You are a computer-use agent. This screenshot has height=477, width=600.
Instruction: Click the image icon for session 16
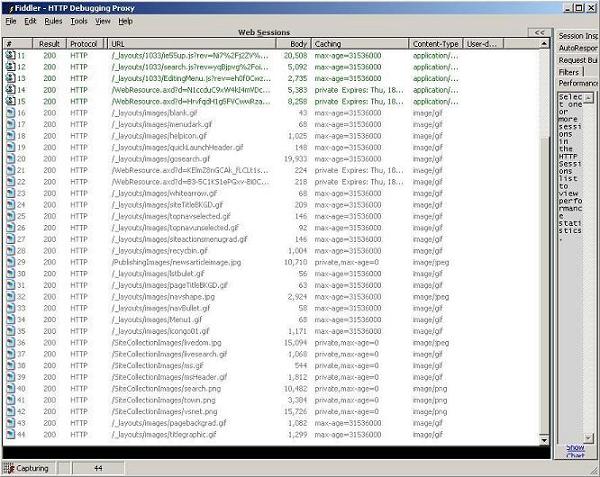[9, 113]
